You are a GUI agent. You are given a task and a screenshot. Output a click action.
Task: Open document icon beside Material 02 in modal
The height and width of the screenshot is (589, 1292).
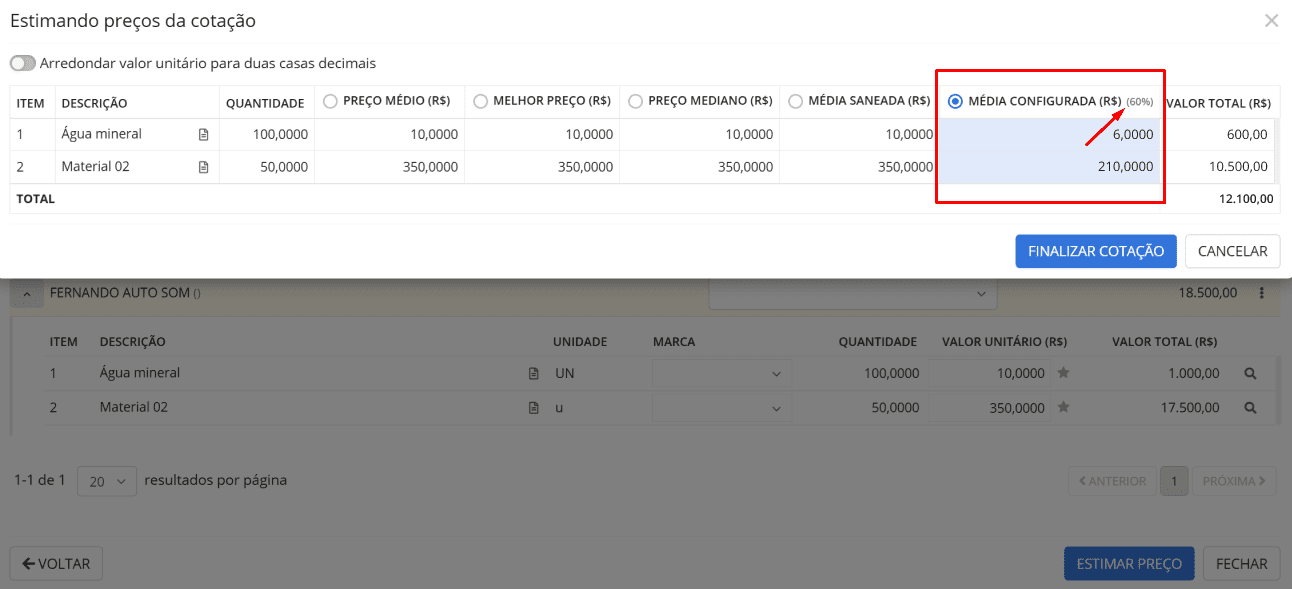[204, 167]
